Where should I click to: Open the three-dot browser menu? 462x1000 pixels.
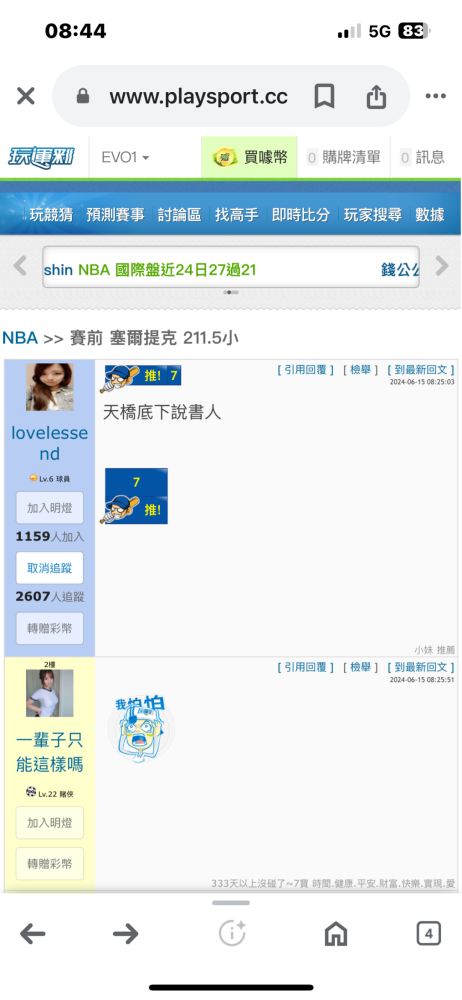pyautogui.click(x=435, y=96)
